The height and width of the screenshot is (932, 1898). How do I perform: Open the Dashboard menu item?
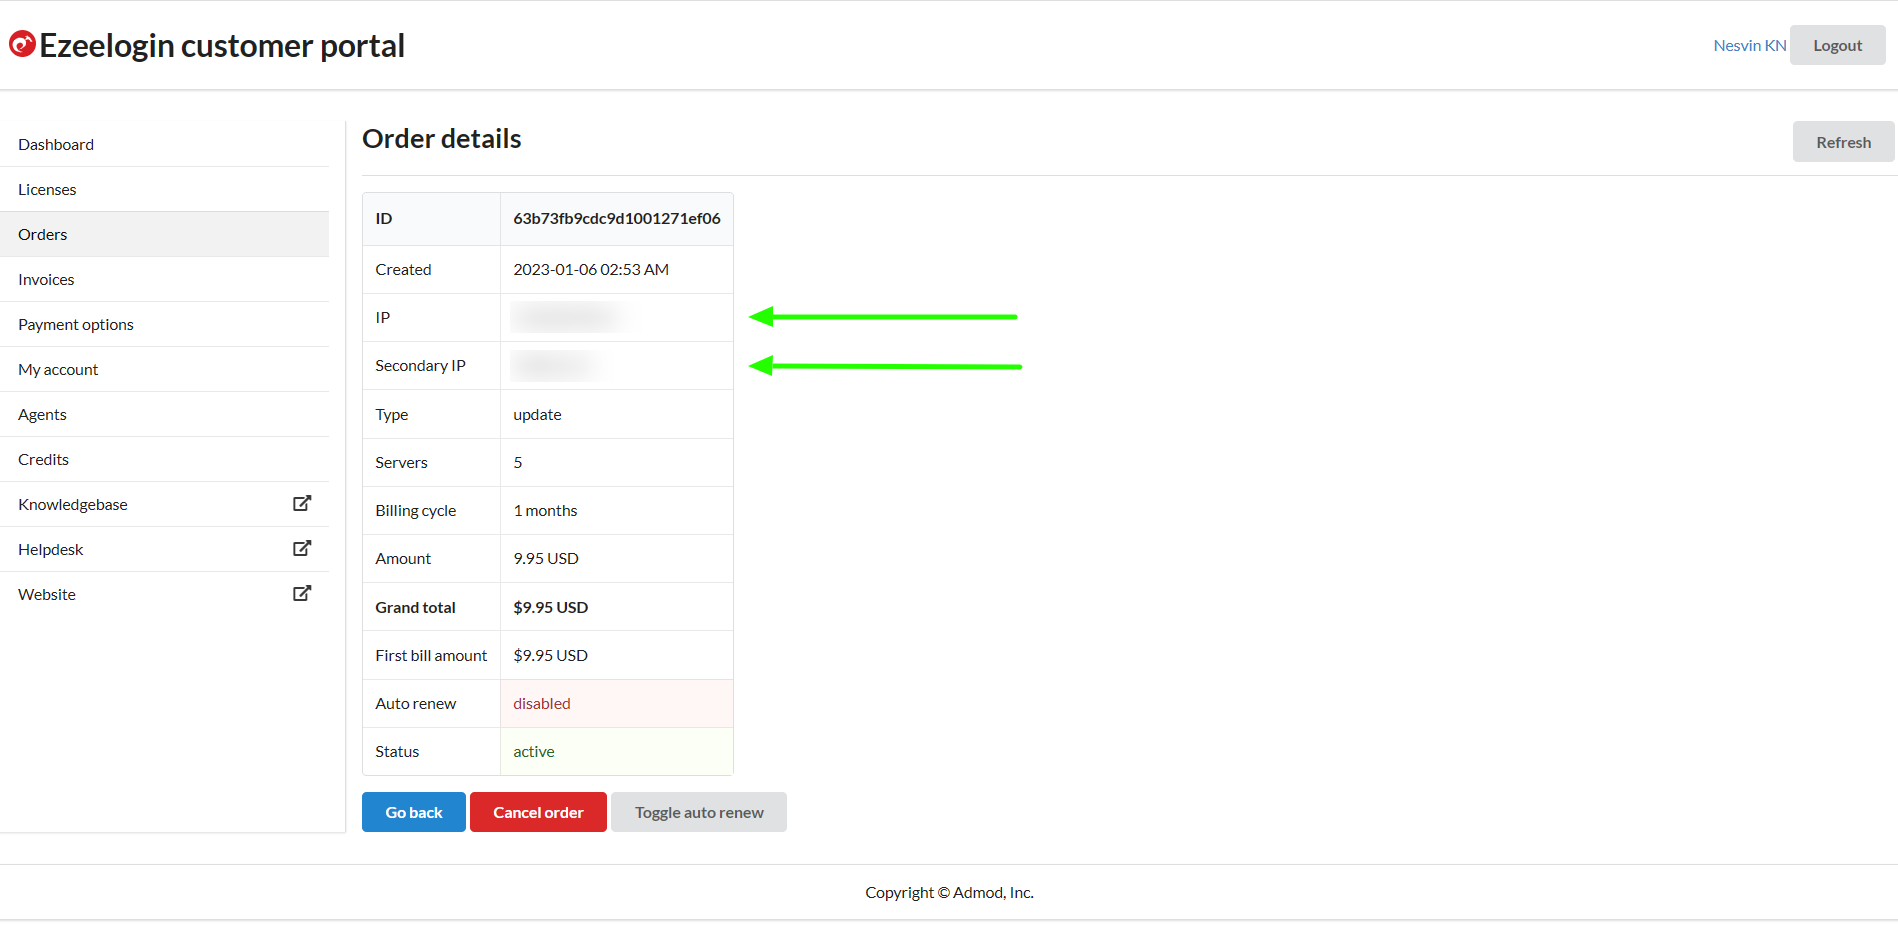tap(56, 144)
